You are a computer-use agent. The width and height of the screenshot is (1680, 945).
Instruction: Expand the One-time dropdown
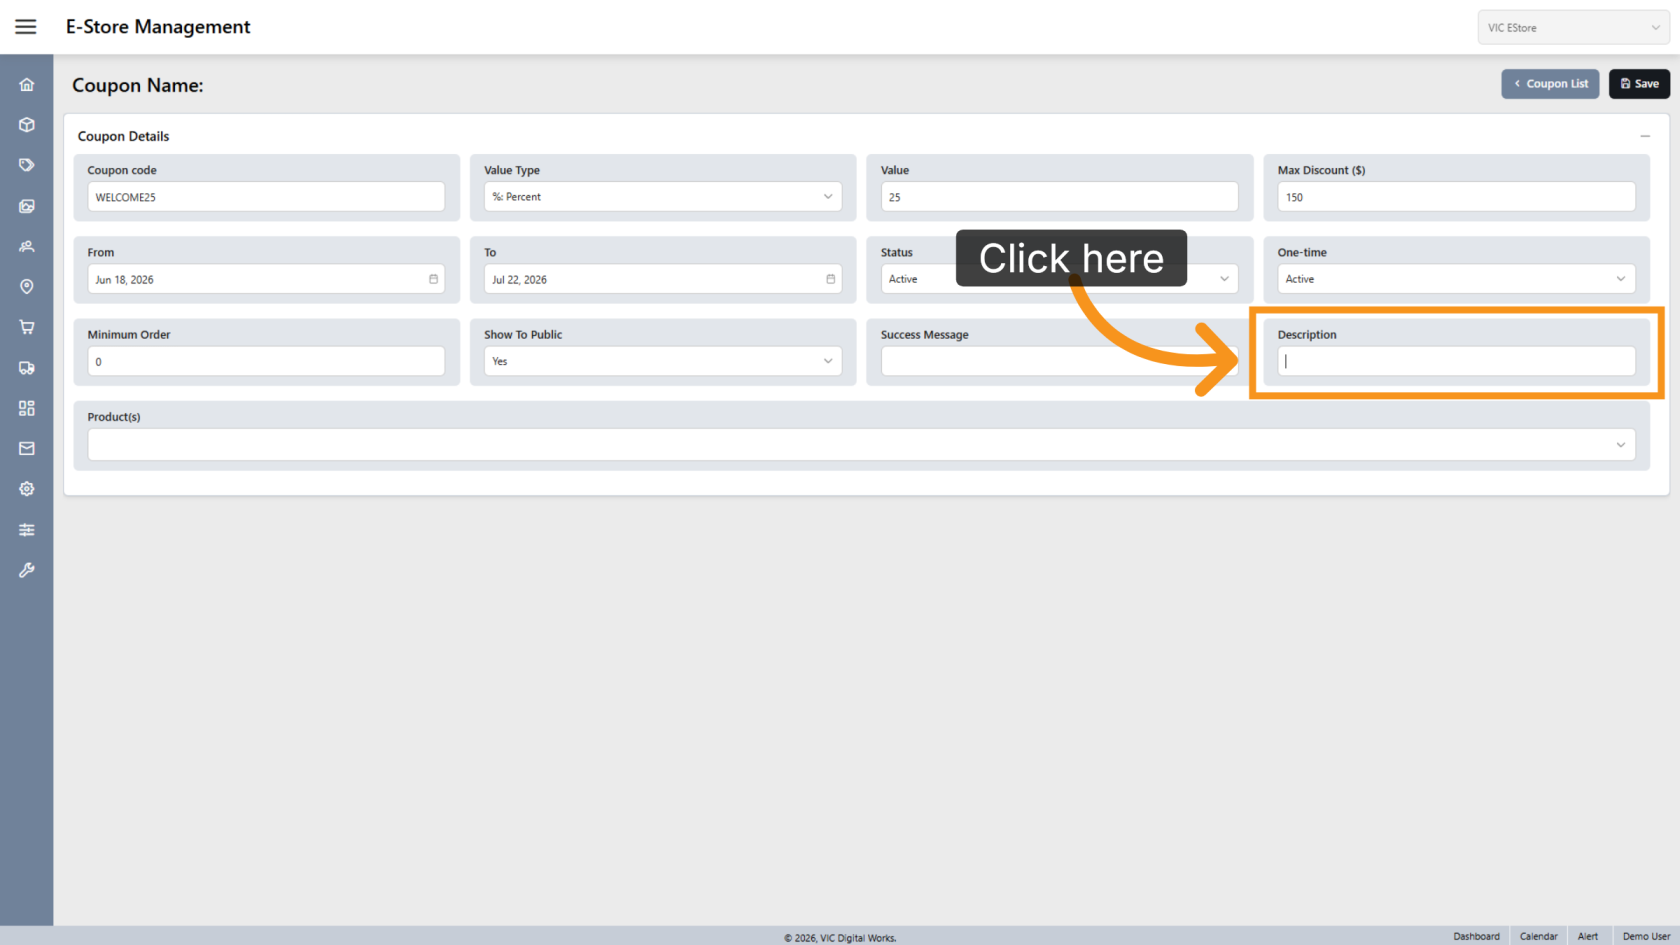coord(1456,279)
